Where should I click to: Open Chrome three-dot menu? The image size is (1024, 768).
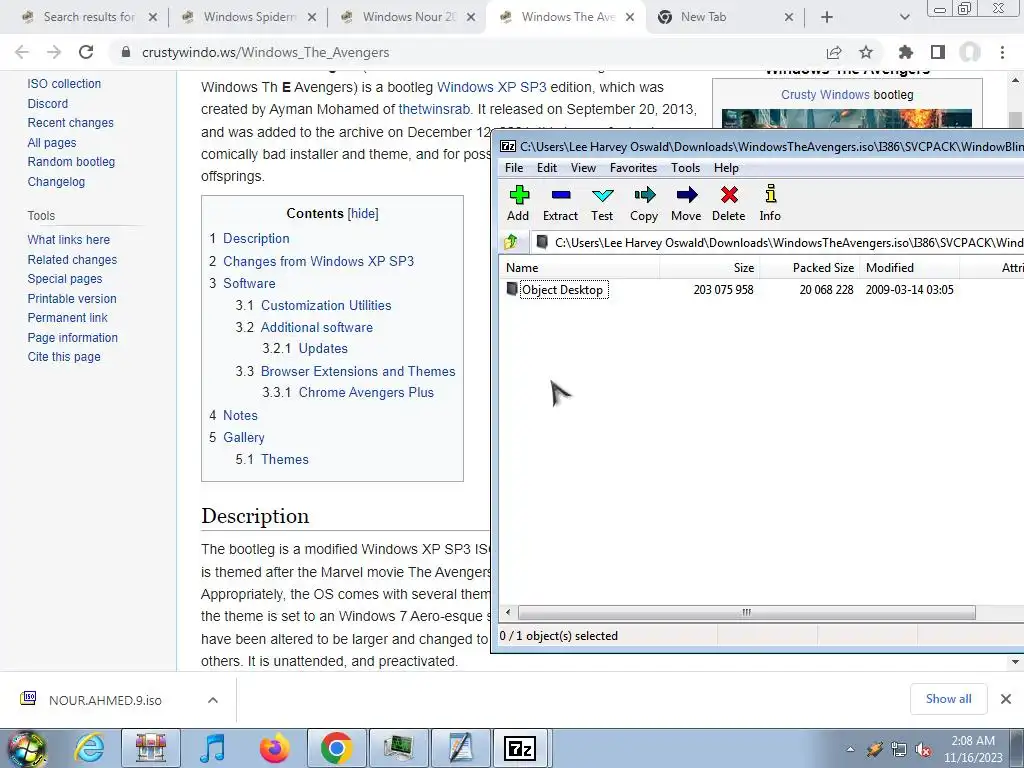(1002, 52)
